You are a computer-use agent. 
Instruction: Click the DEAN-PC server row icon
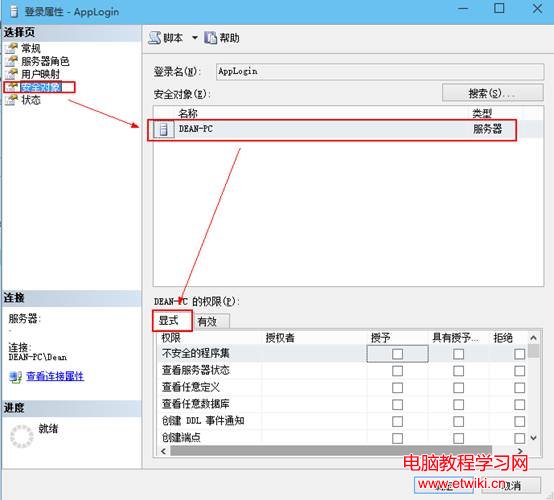pyautogui.click(x=164, y=129)
